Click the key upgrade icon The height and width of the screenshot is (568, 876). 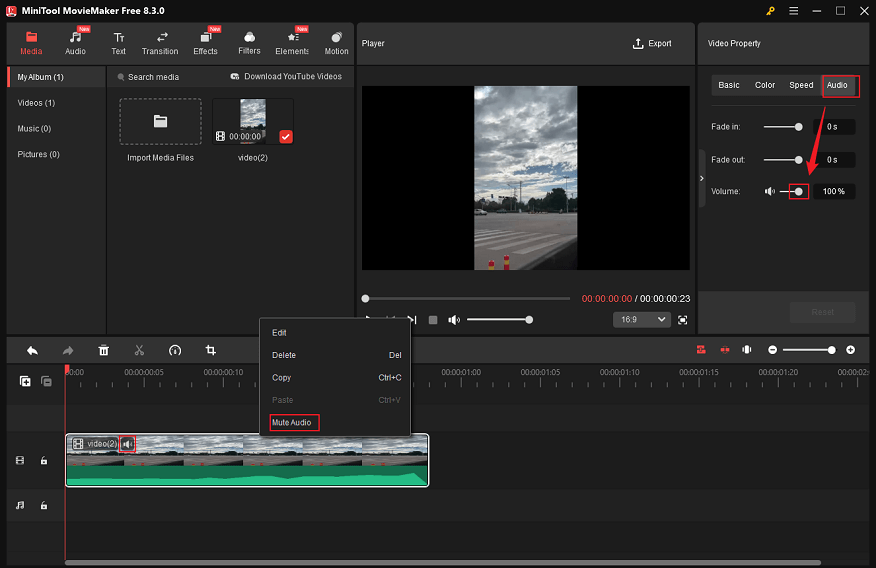pyautogui.click(x=770, y=11)
